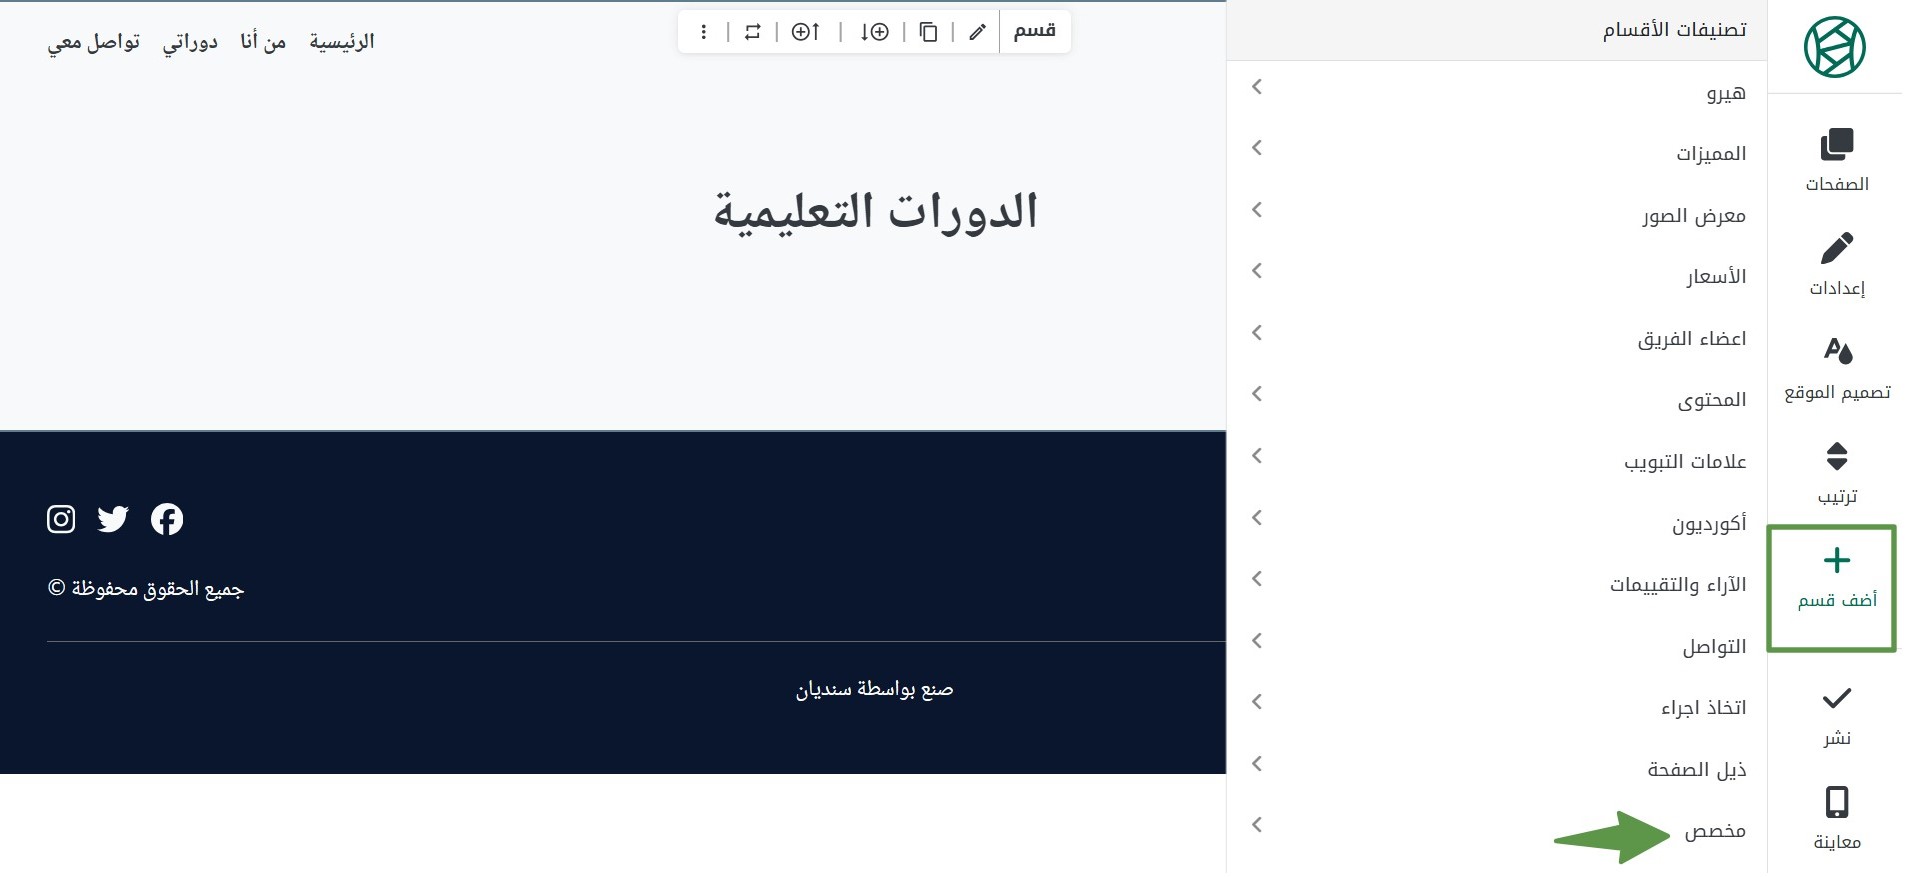This screenshot has height=877, width=1920.
Task: Expand the علامات التبويب category chevron
Action: pyautogui.click(x=1257, y=456)
